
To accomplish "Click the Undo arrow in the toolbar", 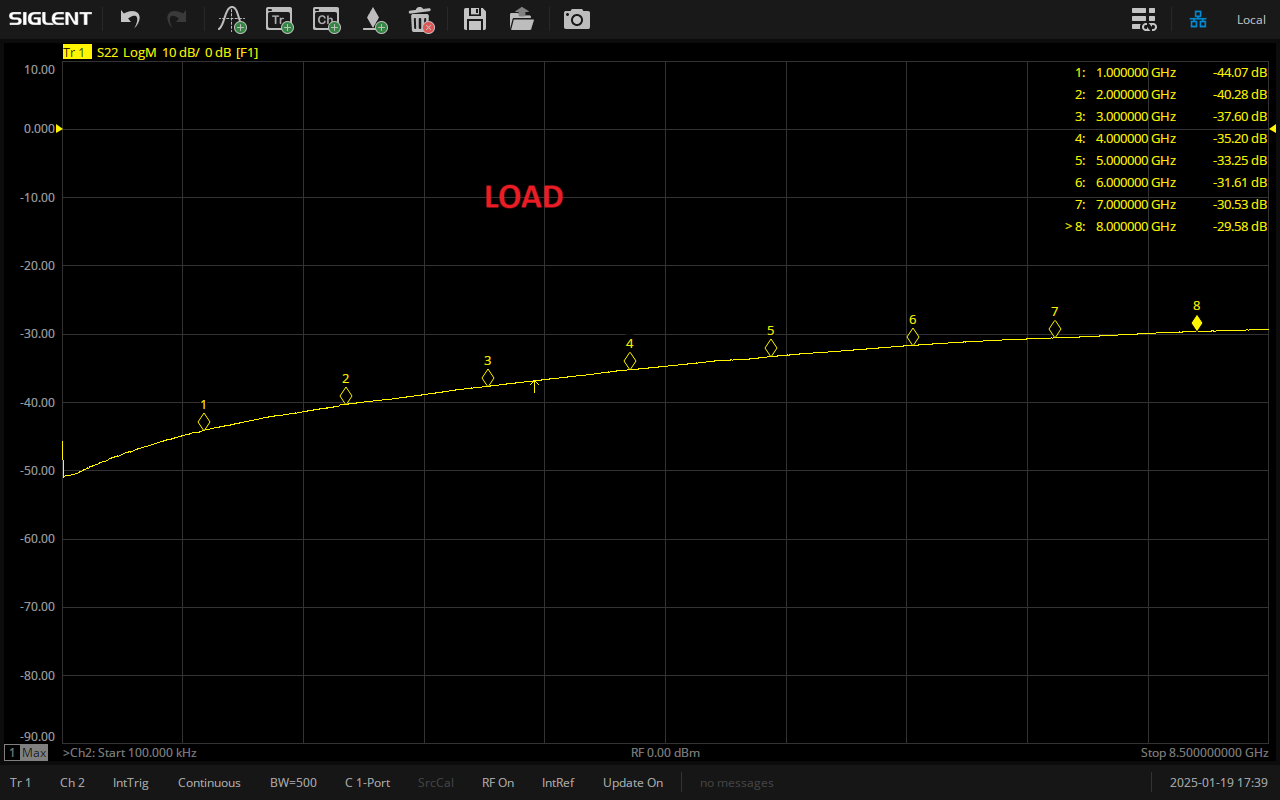I will tap(130, 19).
